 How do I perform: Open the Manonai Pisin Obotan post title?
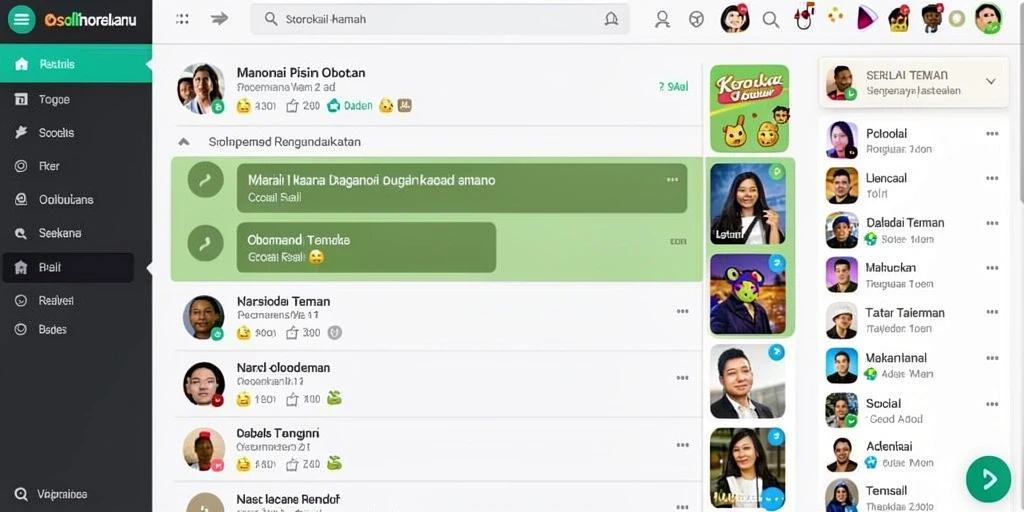pos(300,72)
